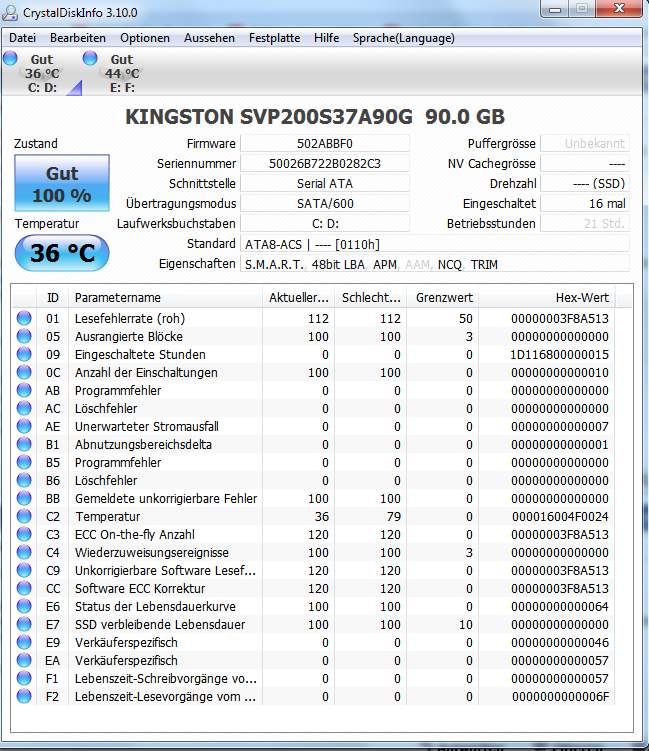Viewport: 649px width, 751px height.
Task: Click the CrystalDiskInfo title bar icon
Action: 10,12
